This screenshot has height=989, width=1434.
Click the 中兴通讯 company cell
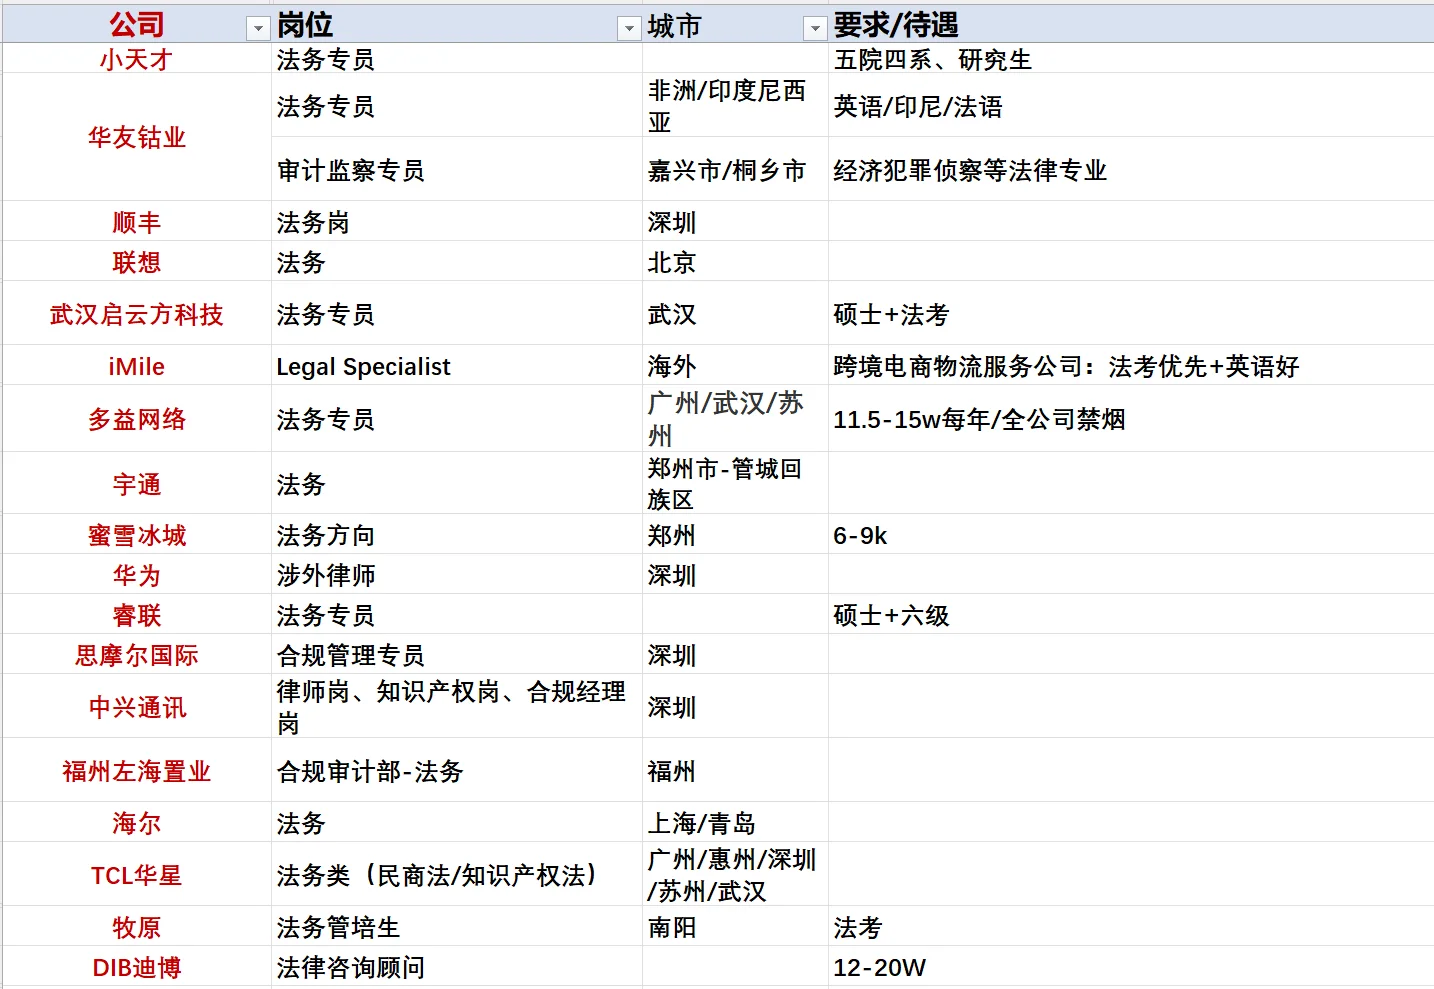137,707
